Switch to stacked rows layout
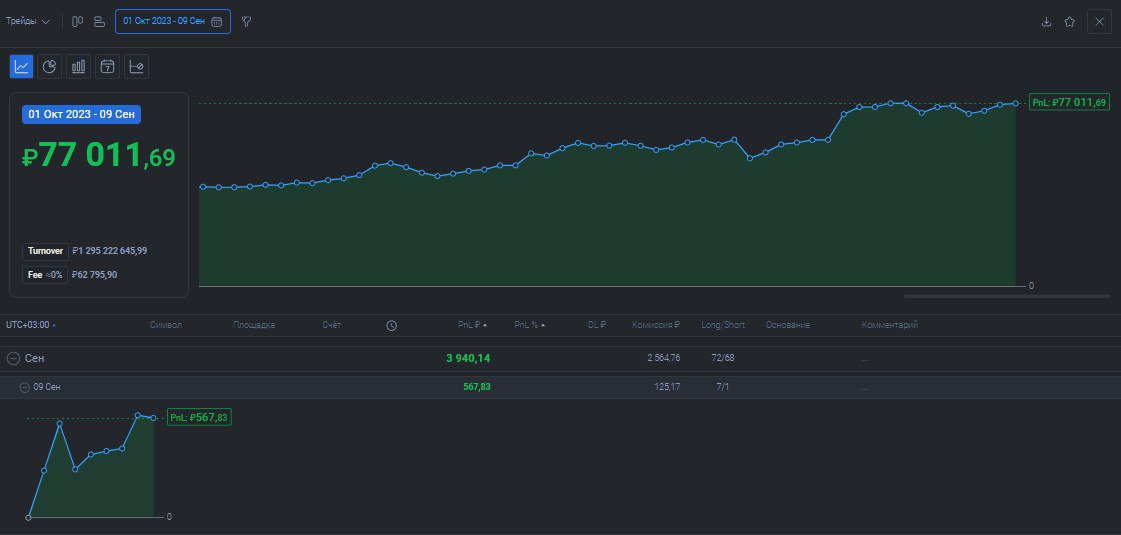The image size is (1121, 535). (99, 21)
